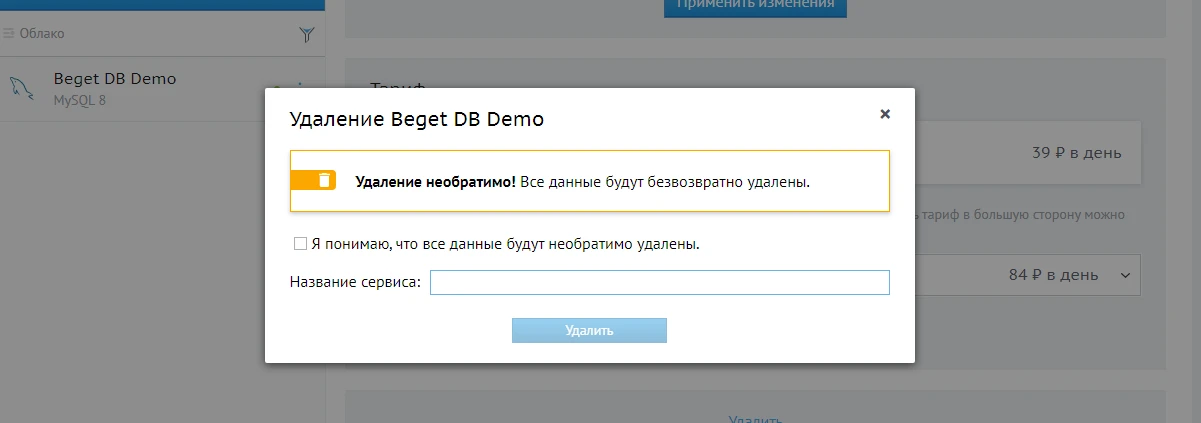Tick the irreversible deletion confirmation checkbox

300,243
